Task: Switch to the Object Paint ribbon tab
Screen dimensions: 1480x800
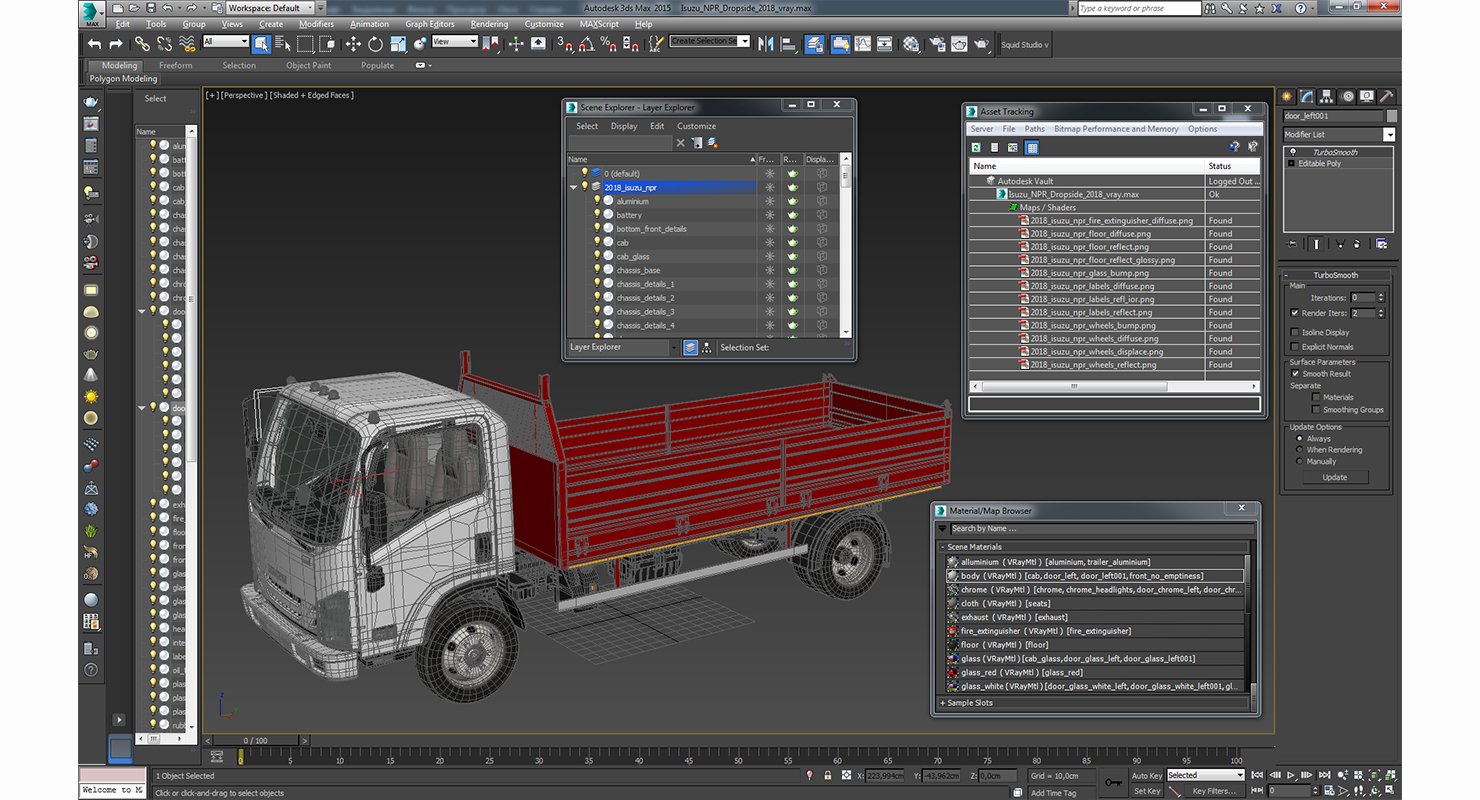Action: point(308,65)
